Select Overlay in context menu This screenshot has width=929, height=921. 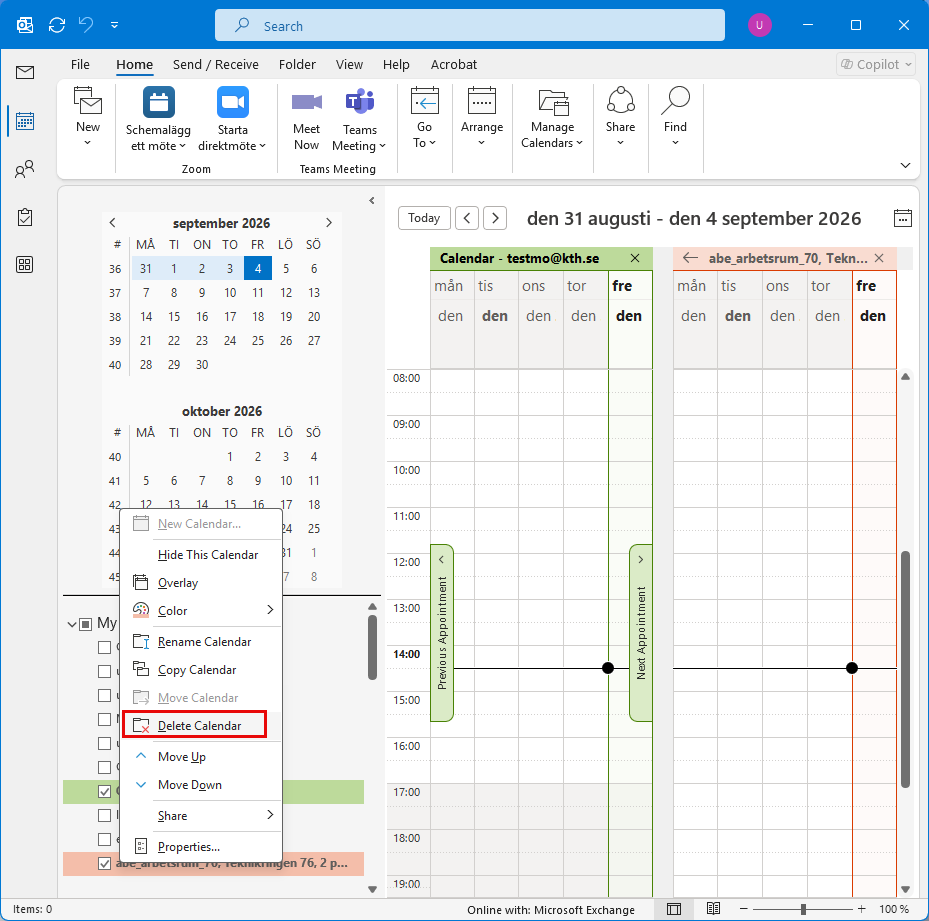(x=201, y=583)
